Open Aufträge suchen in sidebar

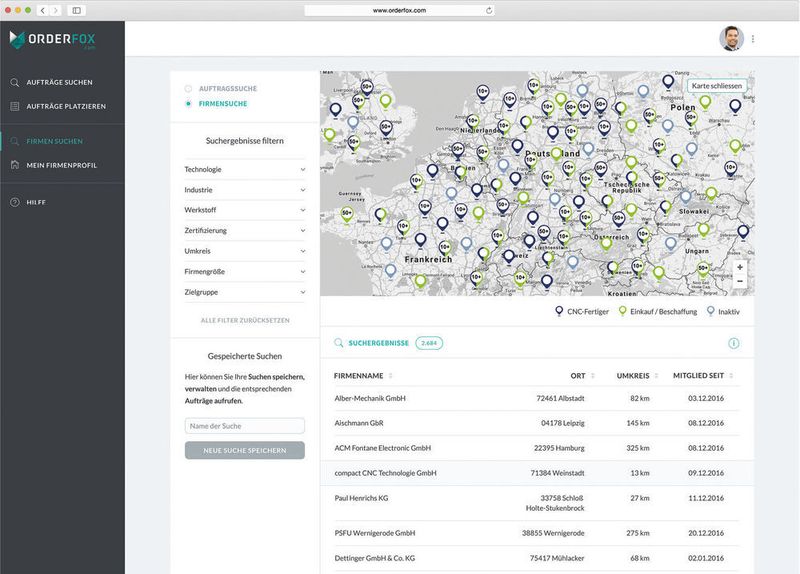(59, 82)
